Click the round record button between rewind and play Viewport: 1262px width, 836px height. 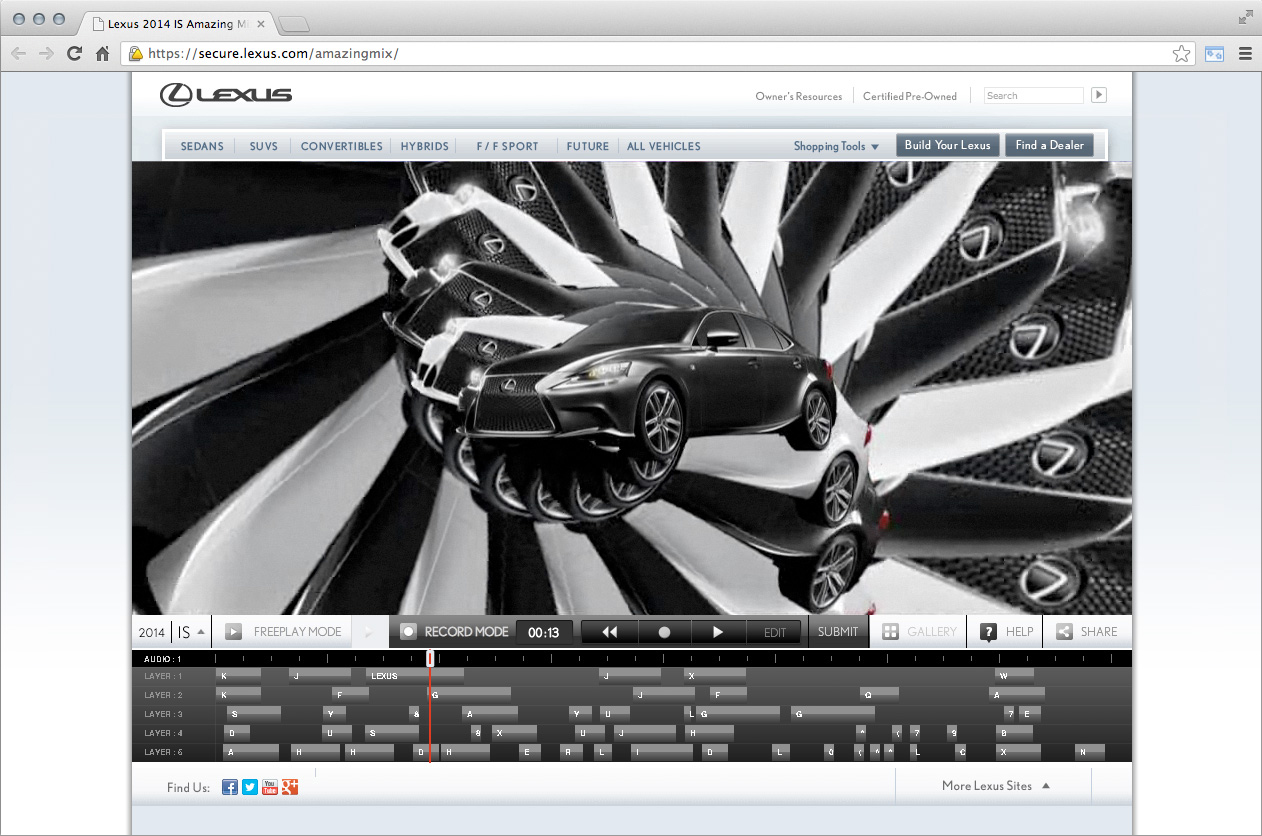663,632
